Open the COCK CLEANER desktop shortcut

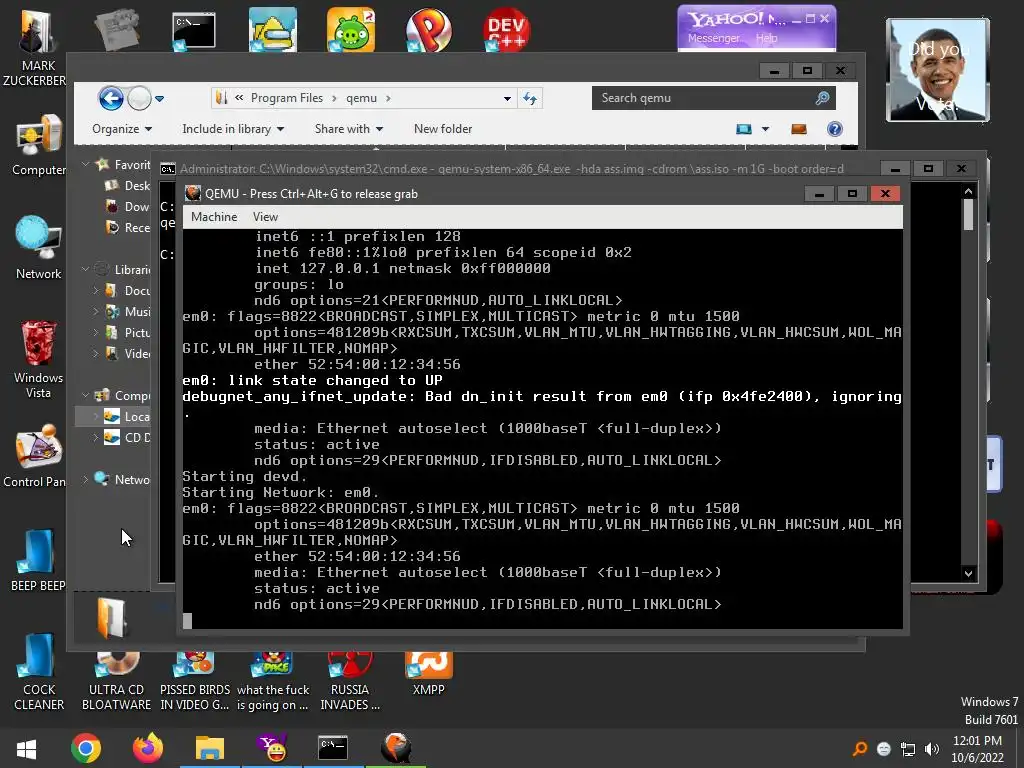39,673
